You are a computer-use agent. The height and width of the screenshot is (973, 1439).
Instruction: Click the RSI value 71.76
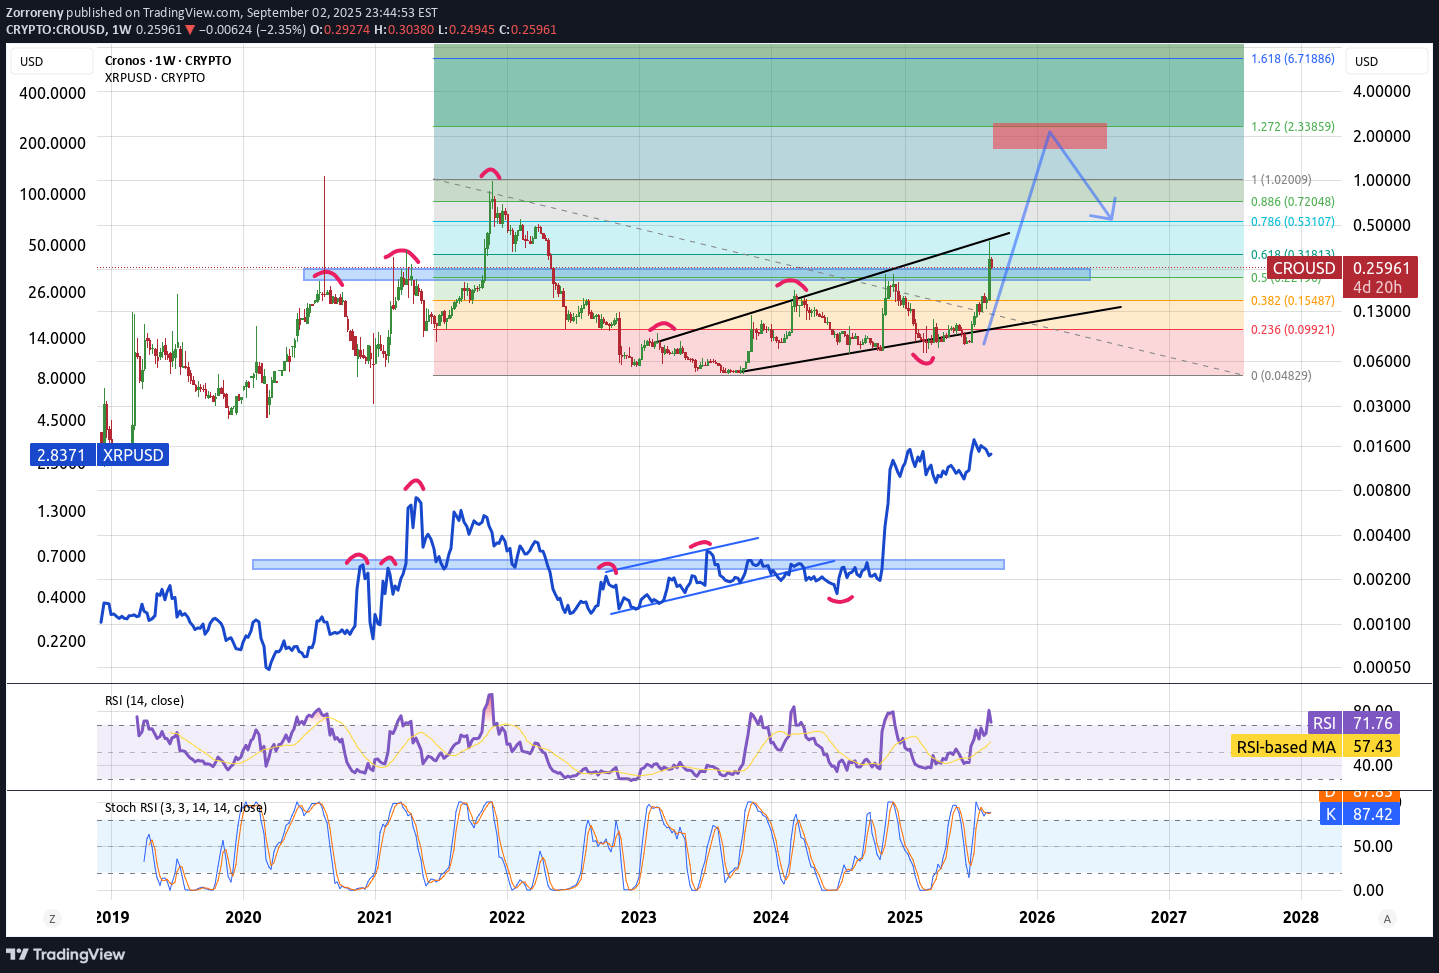tap(1372, 723)
